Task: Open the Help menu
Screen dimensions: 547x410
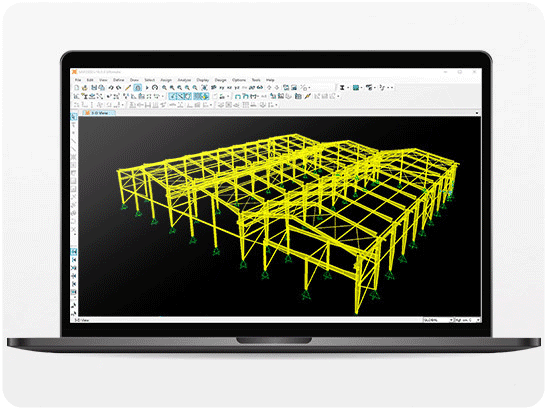Action: pyautogui.click(x=270, y=80)
